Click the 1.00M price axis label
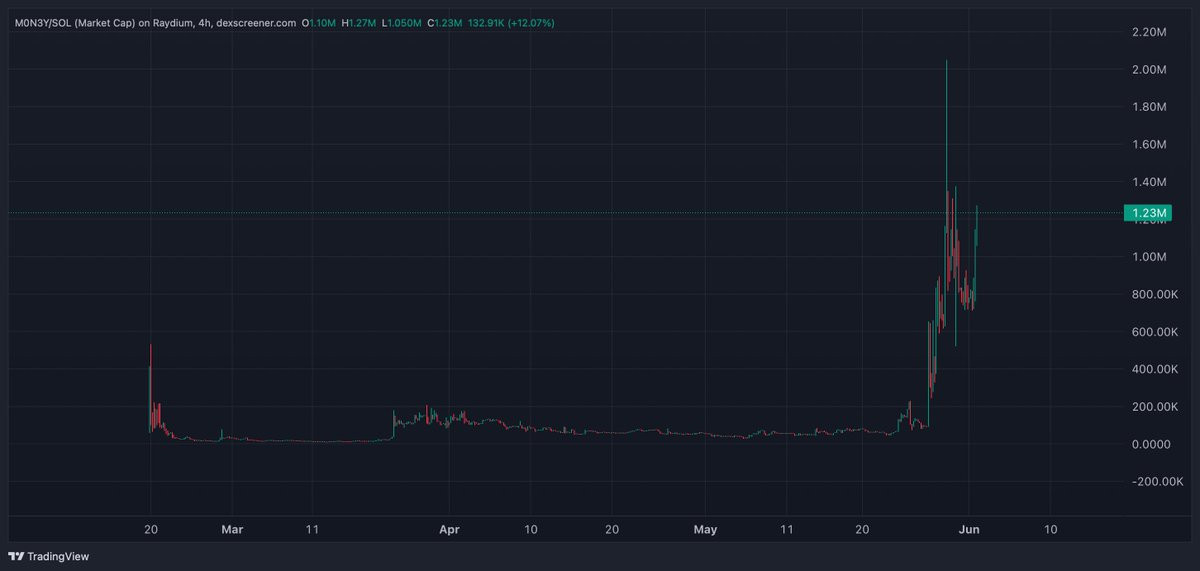Image resolution: width=1200 pixels, height=571 pixels. pos(1147,257)
